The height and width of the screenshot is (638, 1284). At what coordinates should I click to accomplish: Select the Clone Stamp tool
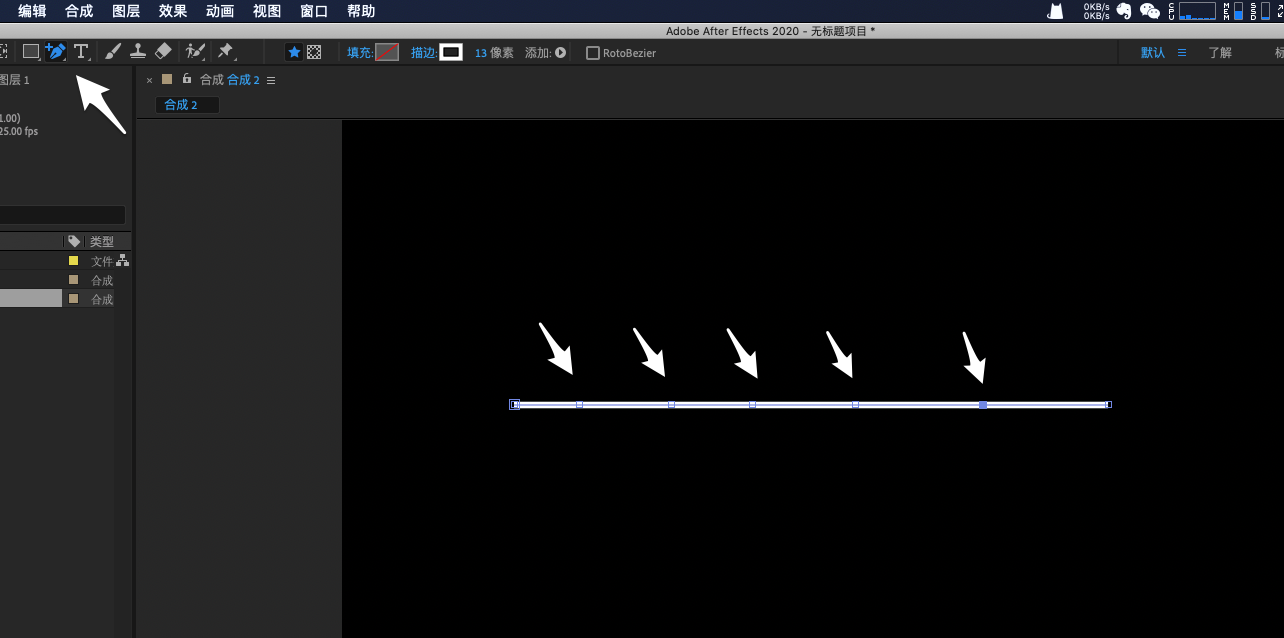point(138,51)
